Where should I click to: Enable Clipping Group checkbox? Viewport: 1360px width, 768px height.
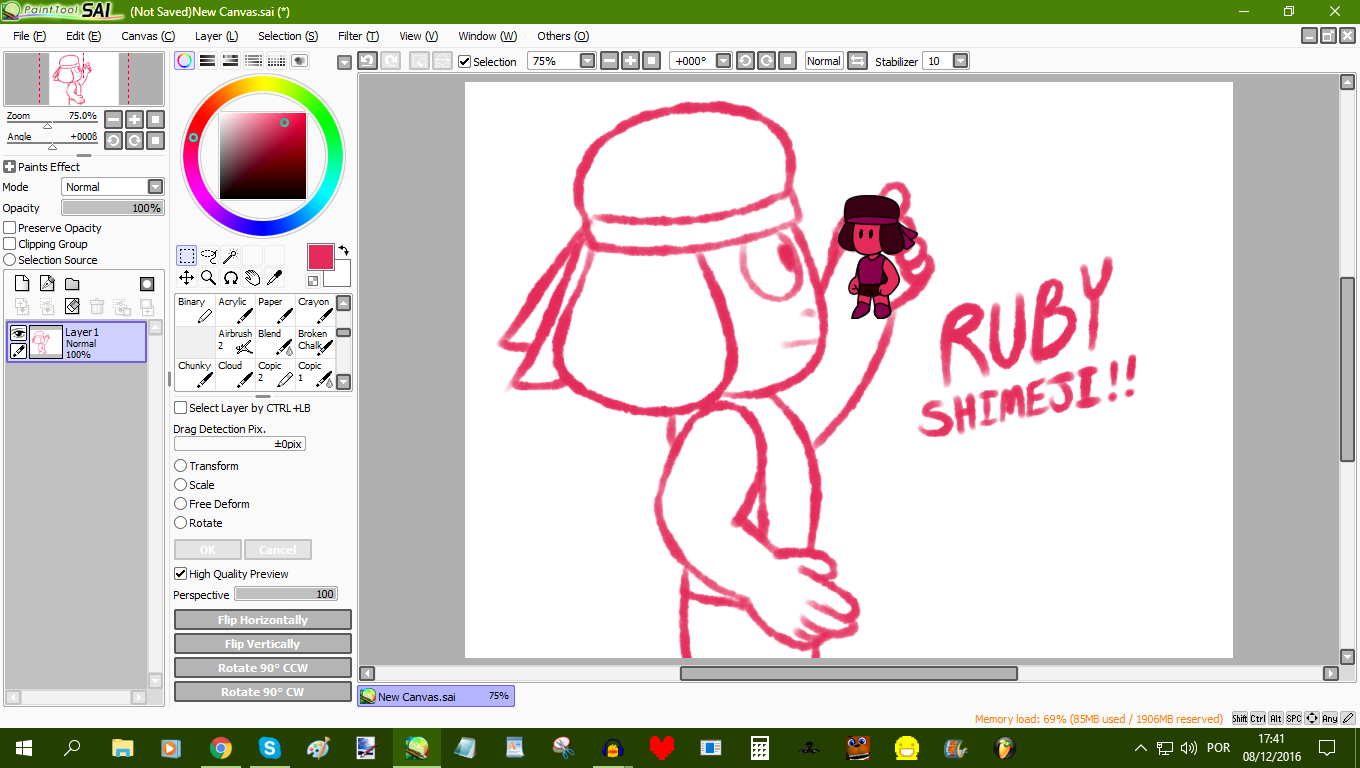[x=10, y=244]
